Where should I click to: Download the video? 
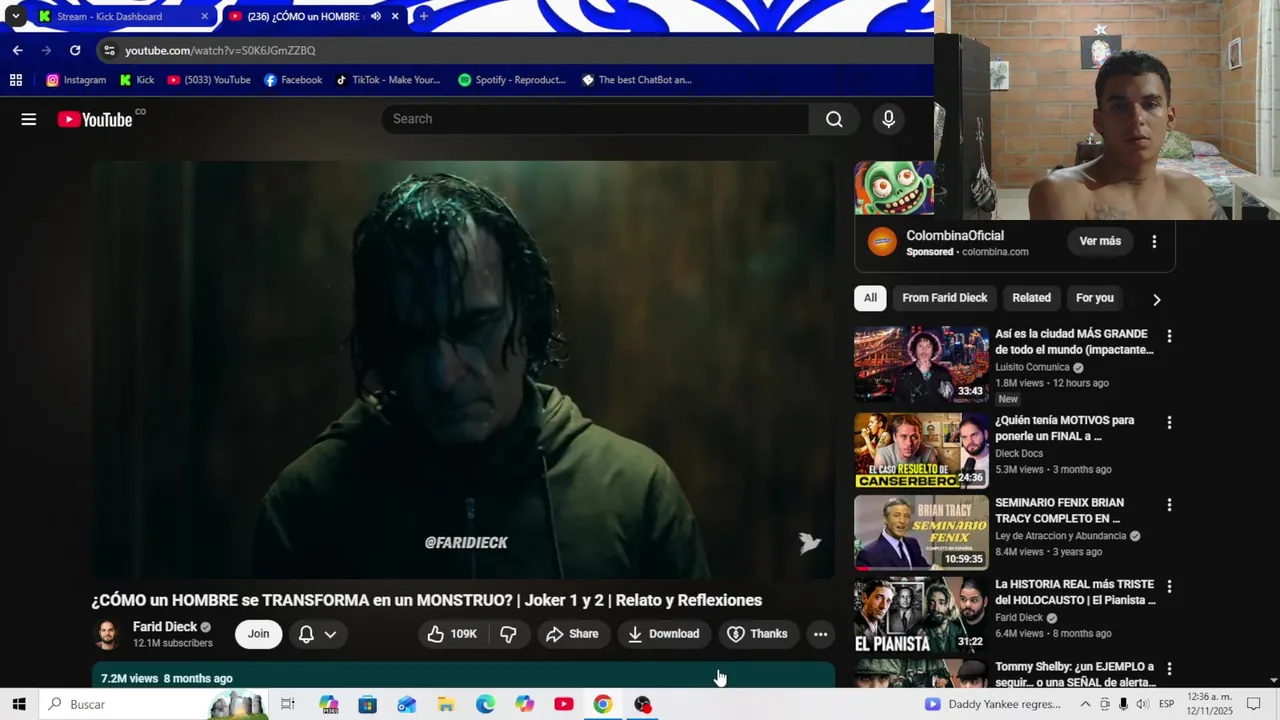(x=663, y=634)
